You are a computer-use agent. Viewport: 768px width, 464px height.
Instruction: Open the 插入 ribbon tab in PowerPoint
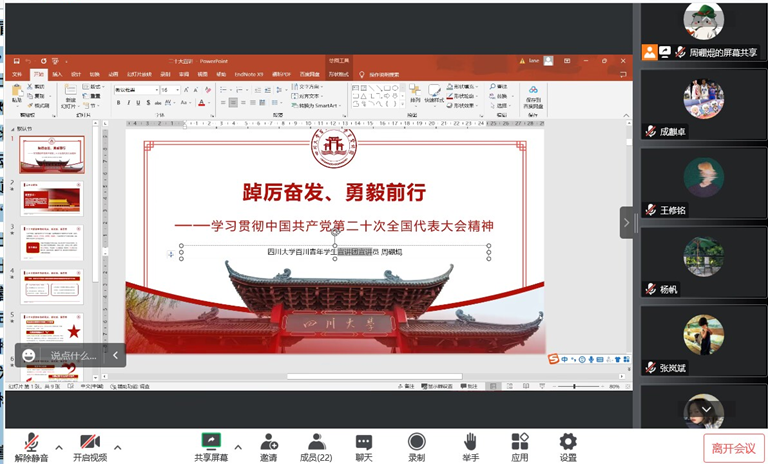[x=57, y=74]
